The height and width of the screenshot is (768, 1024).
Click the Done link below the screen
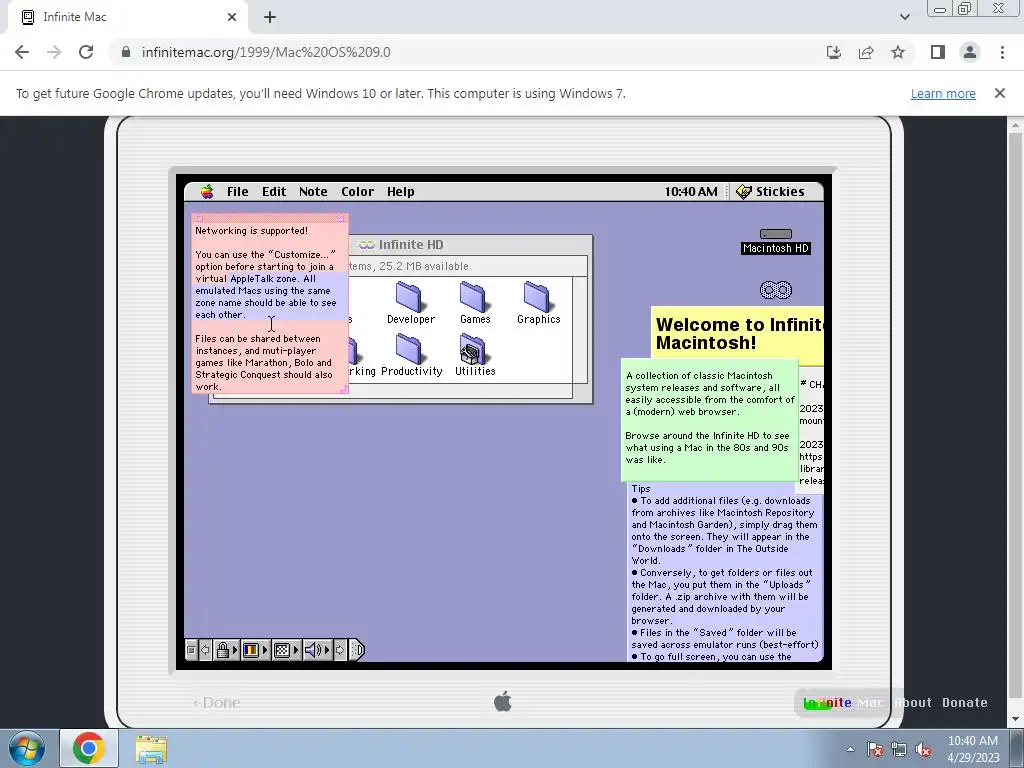point(217,703)
